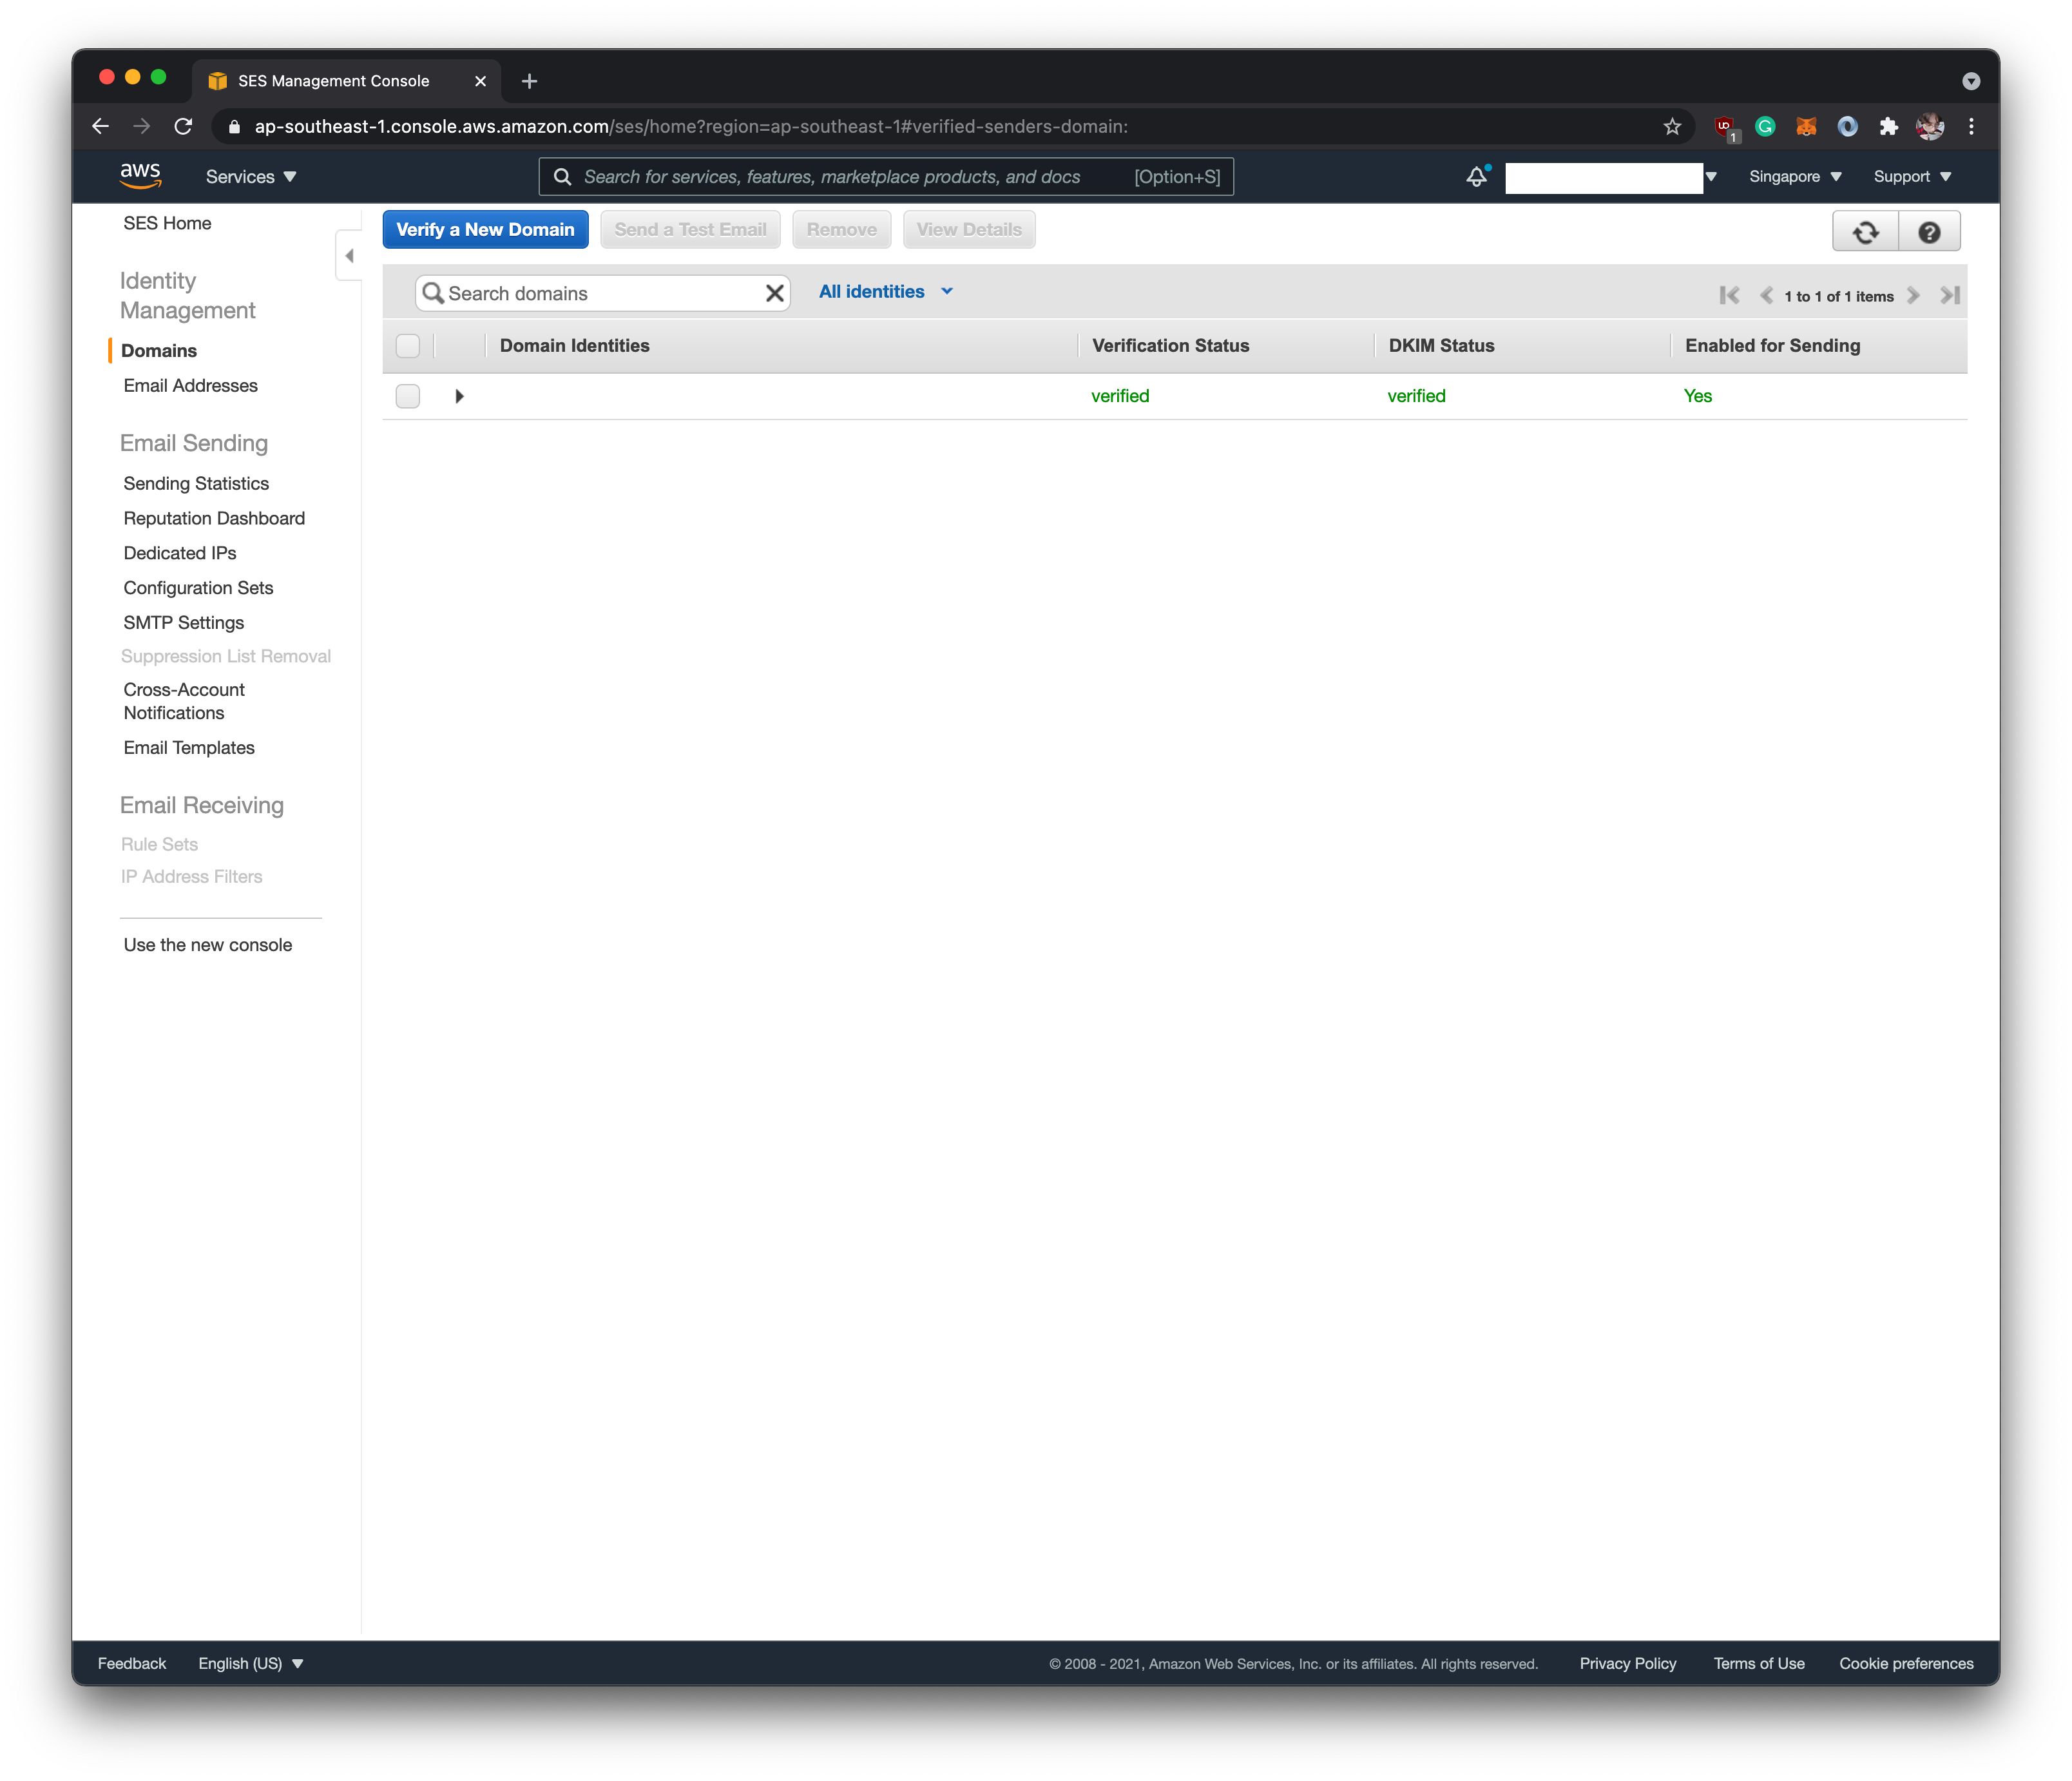2072x1781 pixels.
Task: Open the tab search dropdown arrow
Action: pyautogui.click(x=1971, y=81)
